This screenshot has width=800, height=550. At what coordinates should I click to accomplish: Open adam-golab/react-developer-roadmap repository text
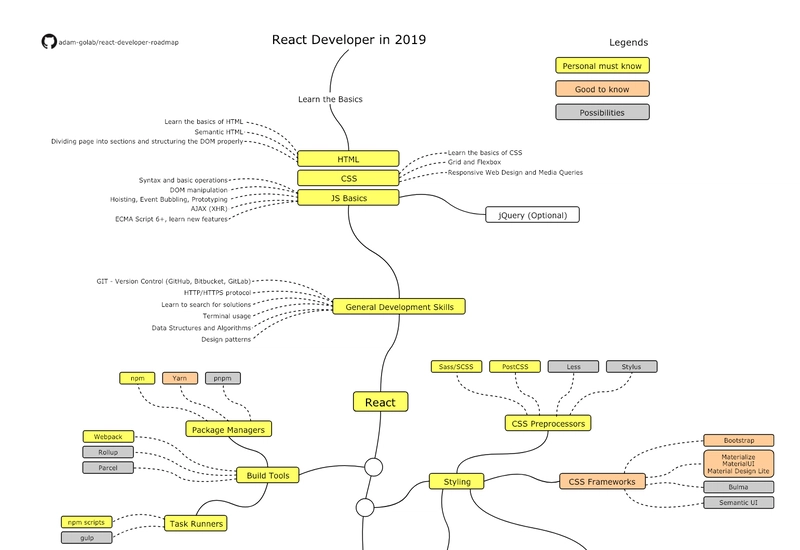[x=118, y=42]
